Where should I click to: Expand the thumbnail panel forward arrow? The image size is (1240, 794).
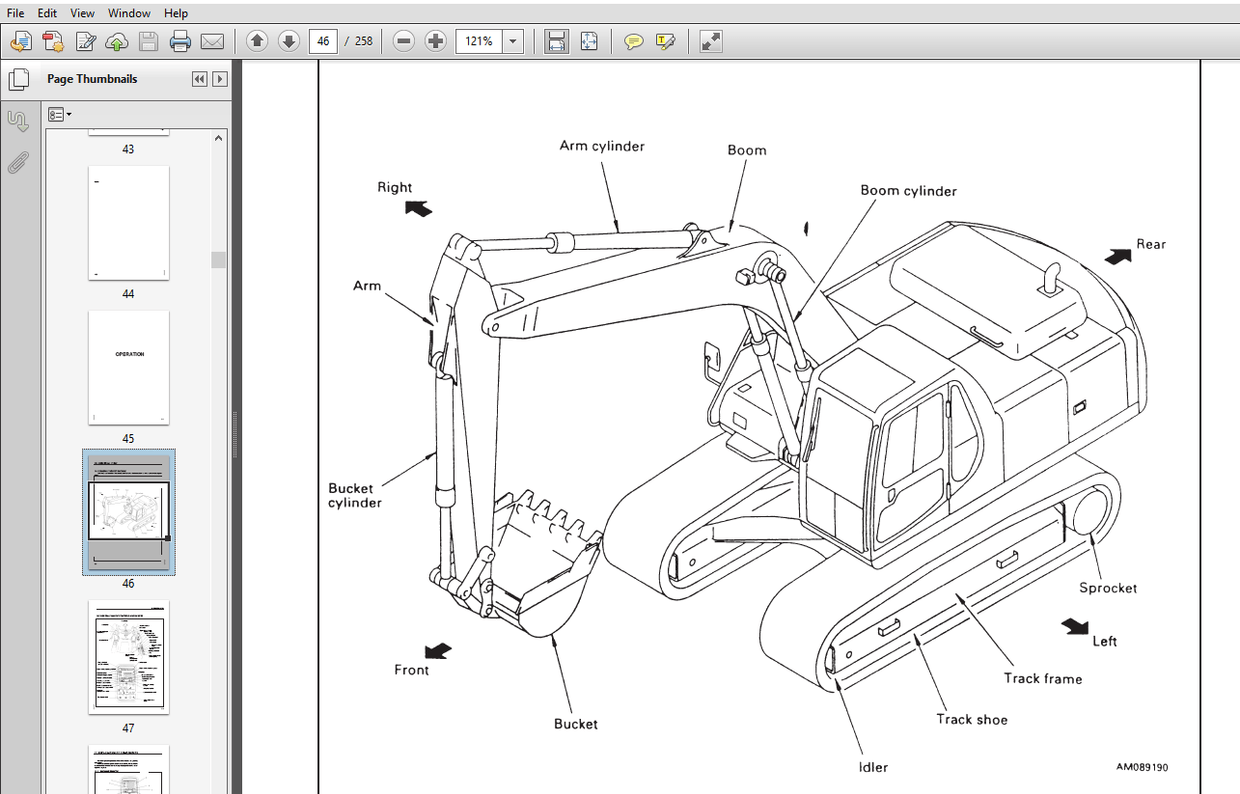[x=219, y=78]
